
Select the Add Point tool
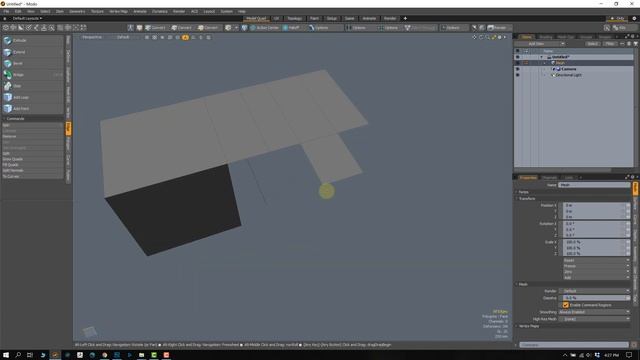[33, 109]
